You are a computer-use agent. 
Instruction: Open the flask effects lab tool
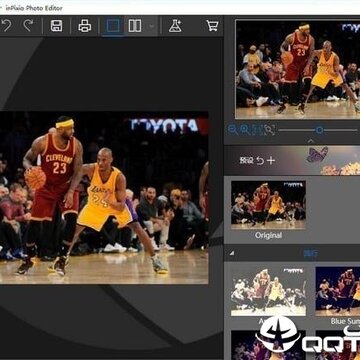click(175, 26)
